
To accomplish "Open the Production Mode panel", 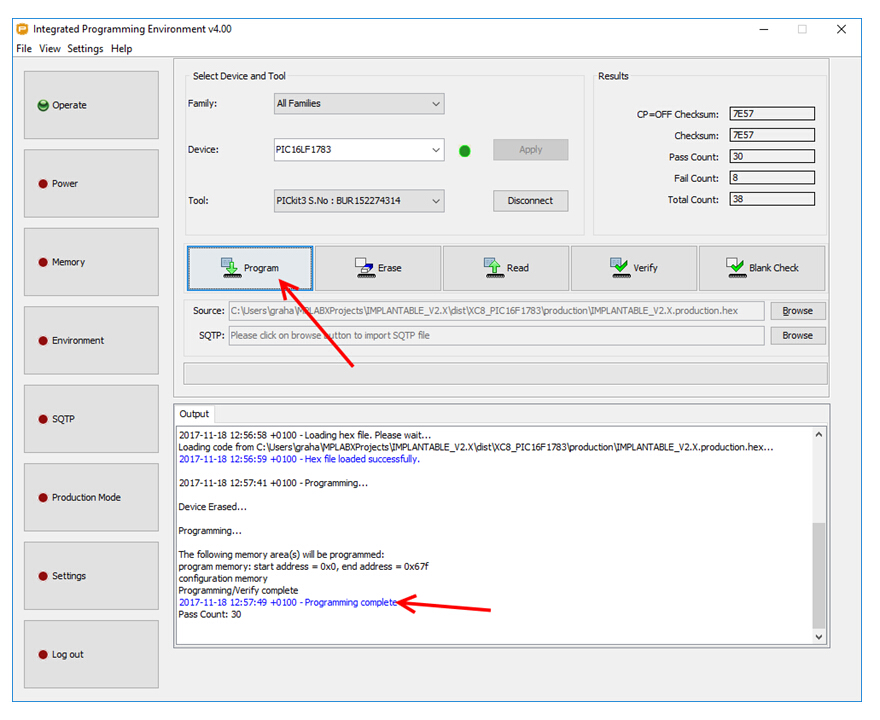I will [x=91, y=497].
